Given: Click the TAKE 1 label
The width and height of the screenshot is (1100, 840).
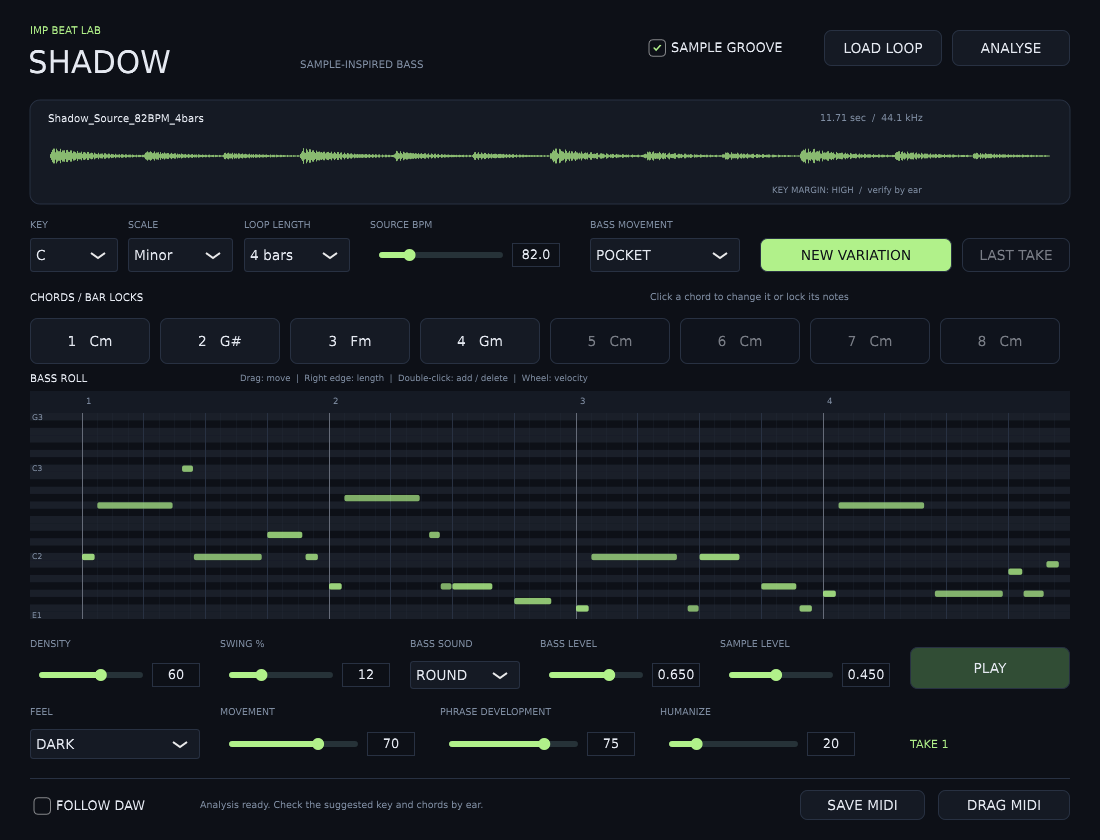Looking at the screenshot, I should 929,744.
